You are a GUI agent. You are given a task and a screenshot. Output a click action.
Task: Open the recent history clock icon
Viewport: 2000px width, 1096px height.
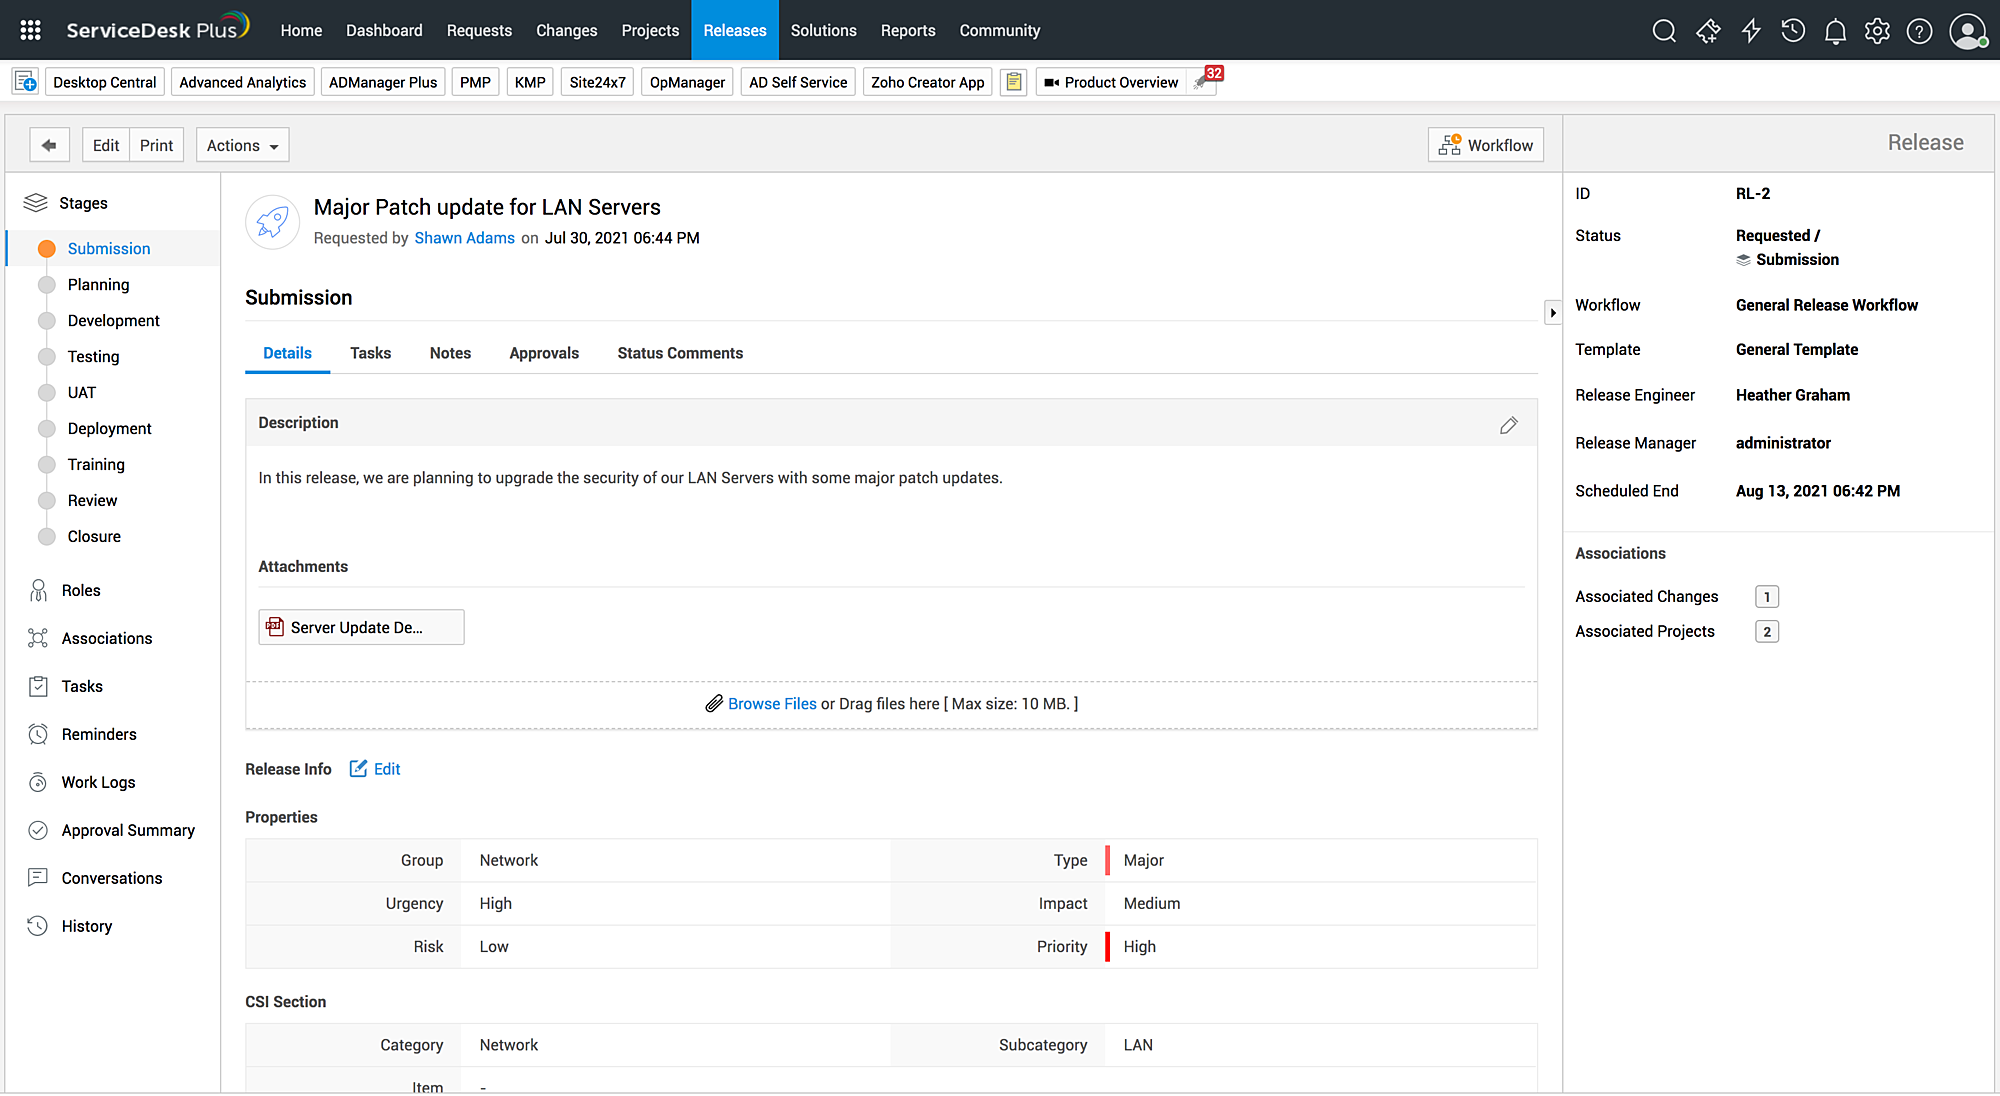click(x=1793, y=31)
